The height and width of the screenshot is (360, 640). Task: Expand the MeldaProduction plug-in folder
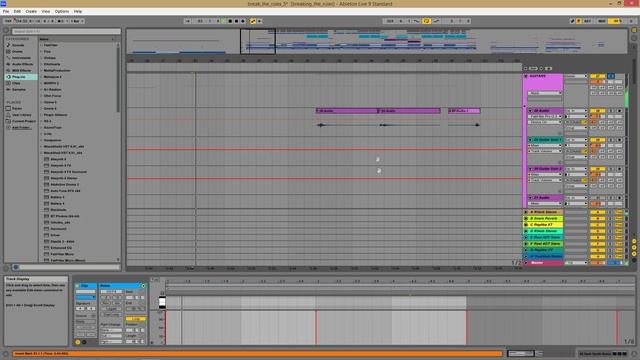(x=41, y=70)
